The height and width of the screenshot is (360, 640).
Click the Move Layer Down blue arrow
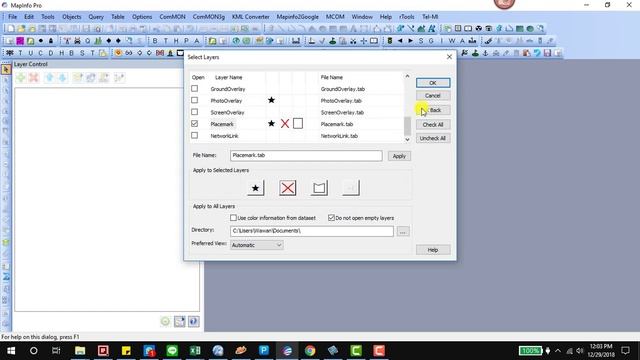coord(62,78)
